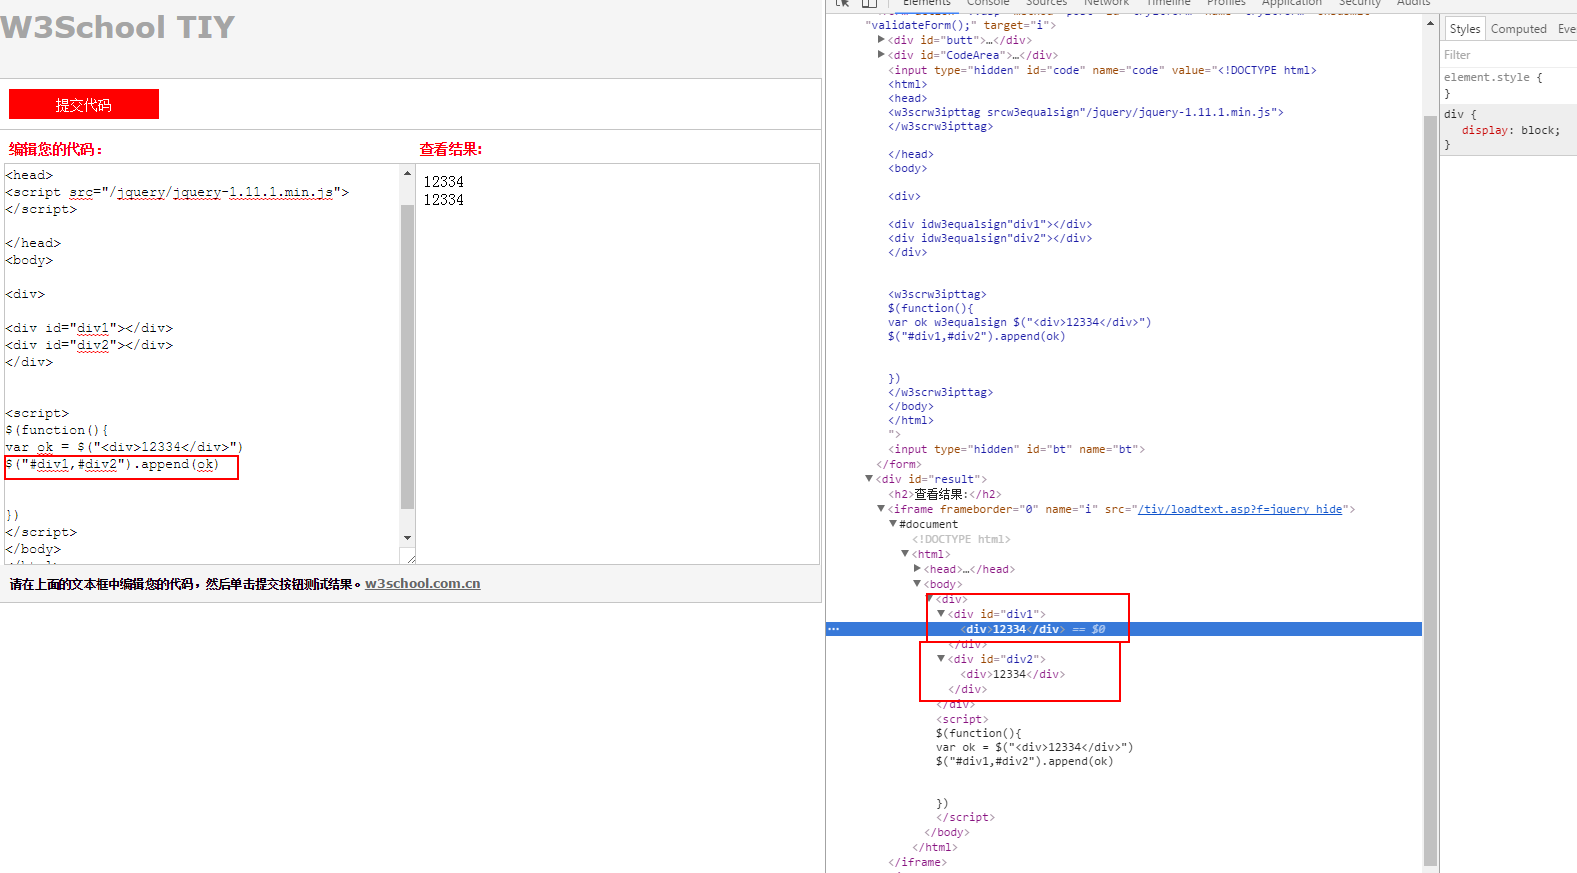
Task: Click the display: block value in Styles
Action: 1540,130
